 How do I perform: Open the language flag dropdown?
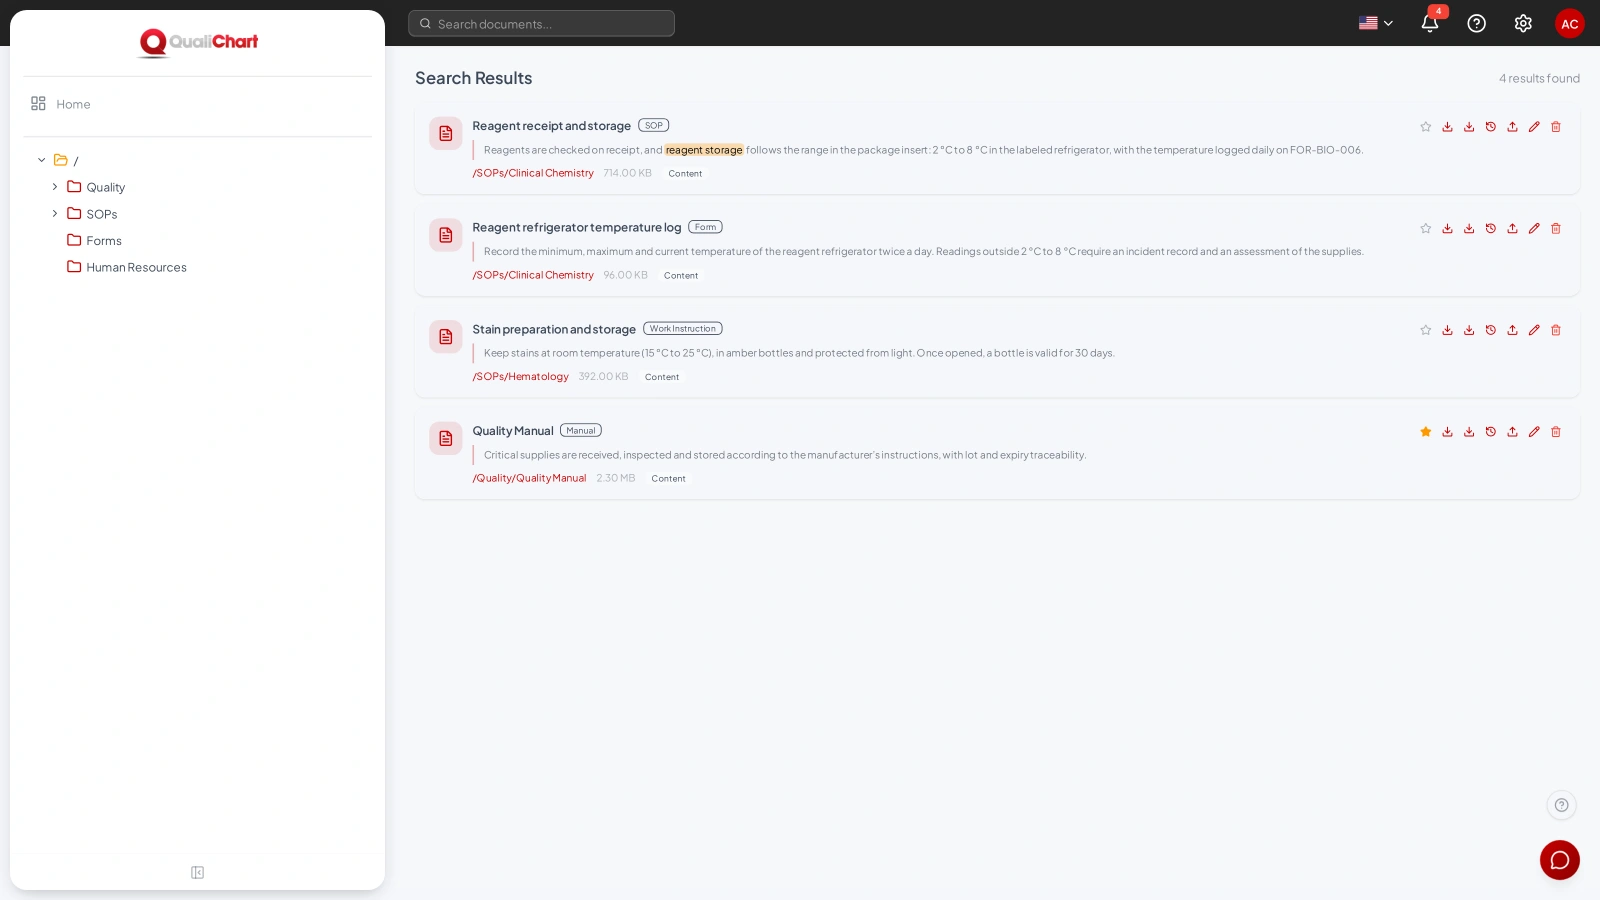1376,23
